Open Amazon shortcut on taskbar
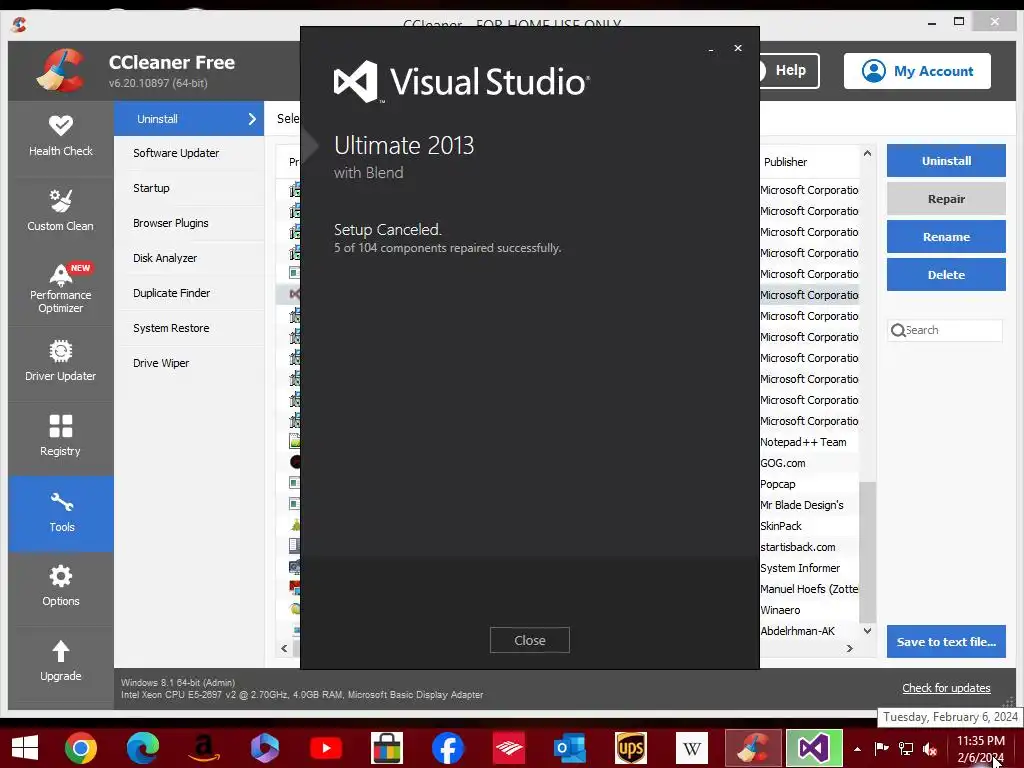Viewport: 1024px width, 768px height. tap(204, 748)
